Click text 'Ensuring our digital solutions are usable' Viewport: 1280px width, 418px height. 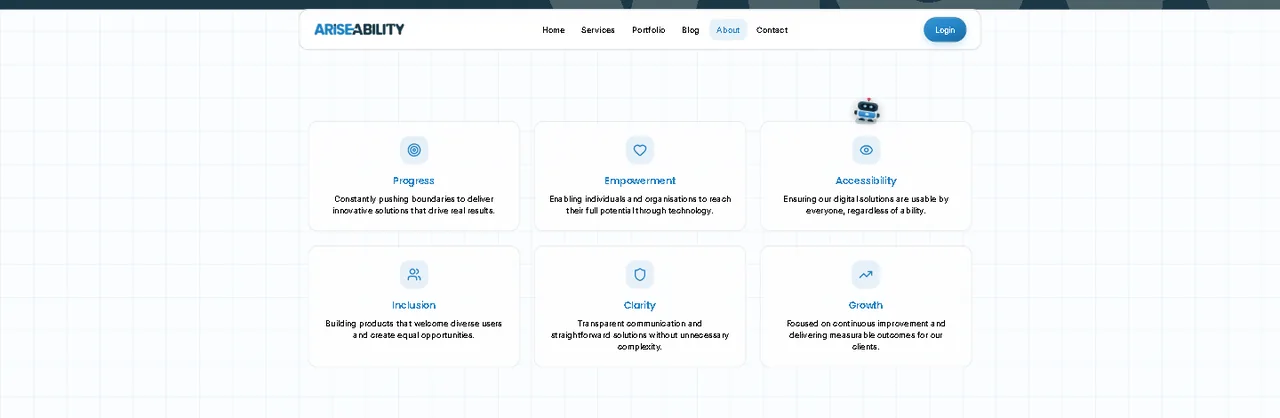tap(860, 199)
